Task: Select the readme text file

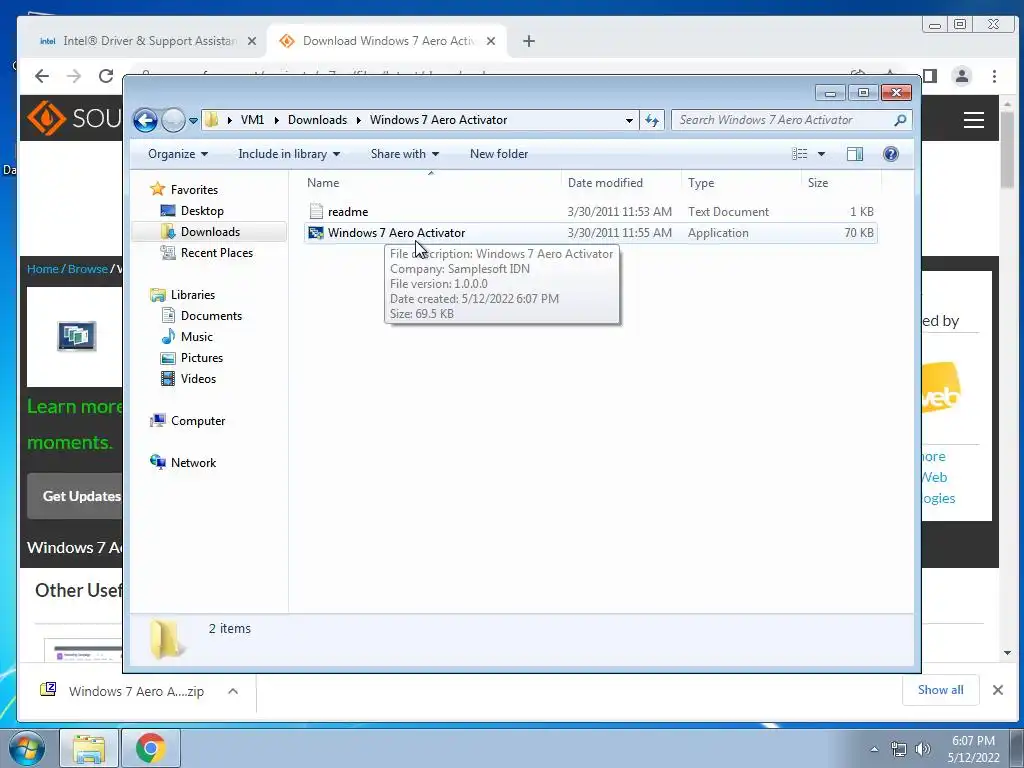Action: coord(590,212)
